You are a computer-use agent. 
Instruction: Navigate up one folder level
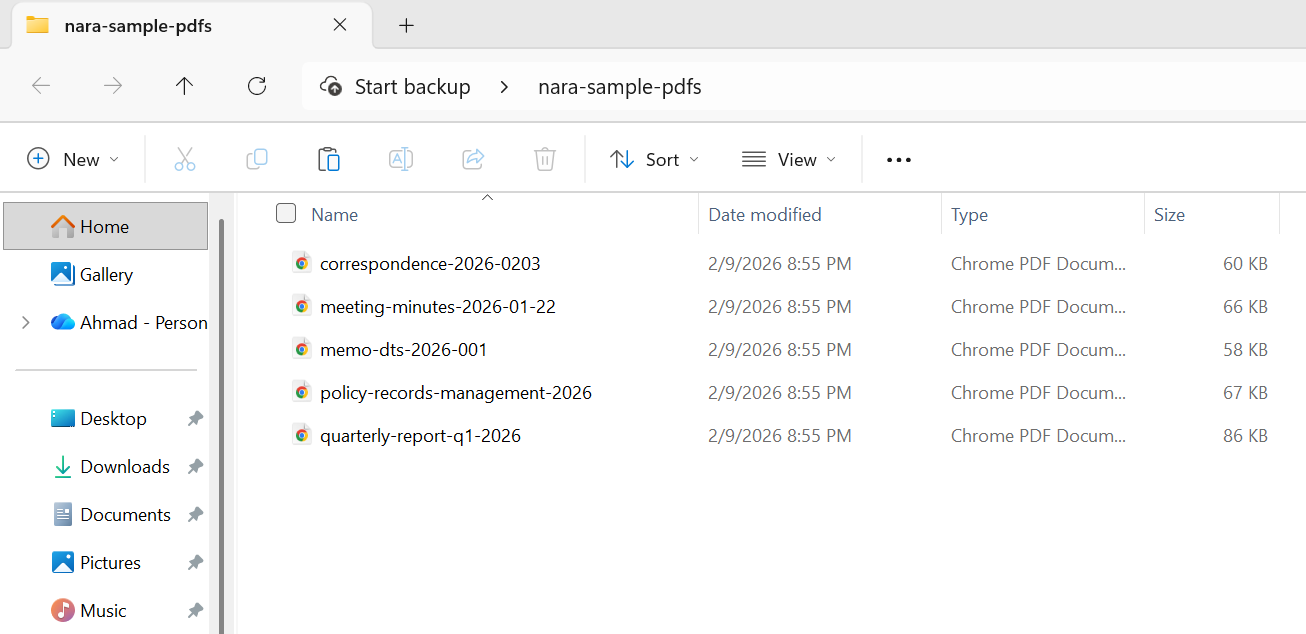coord(184,86)
